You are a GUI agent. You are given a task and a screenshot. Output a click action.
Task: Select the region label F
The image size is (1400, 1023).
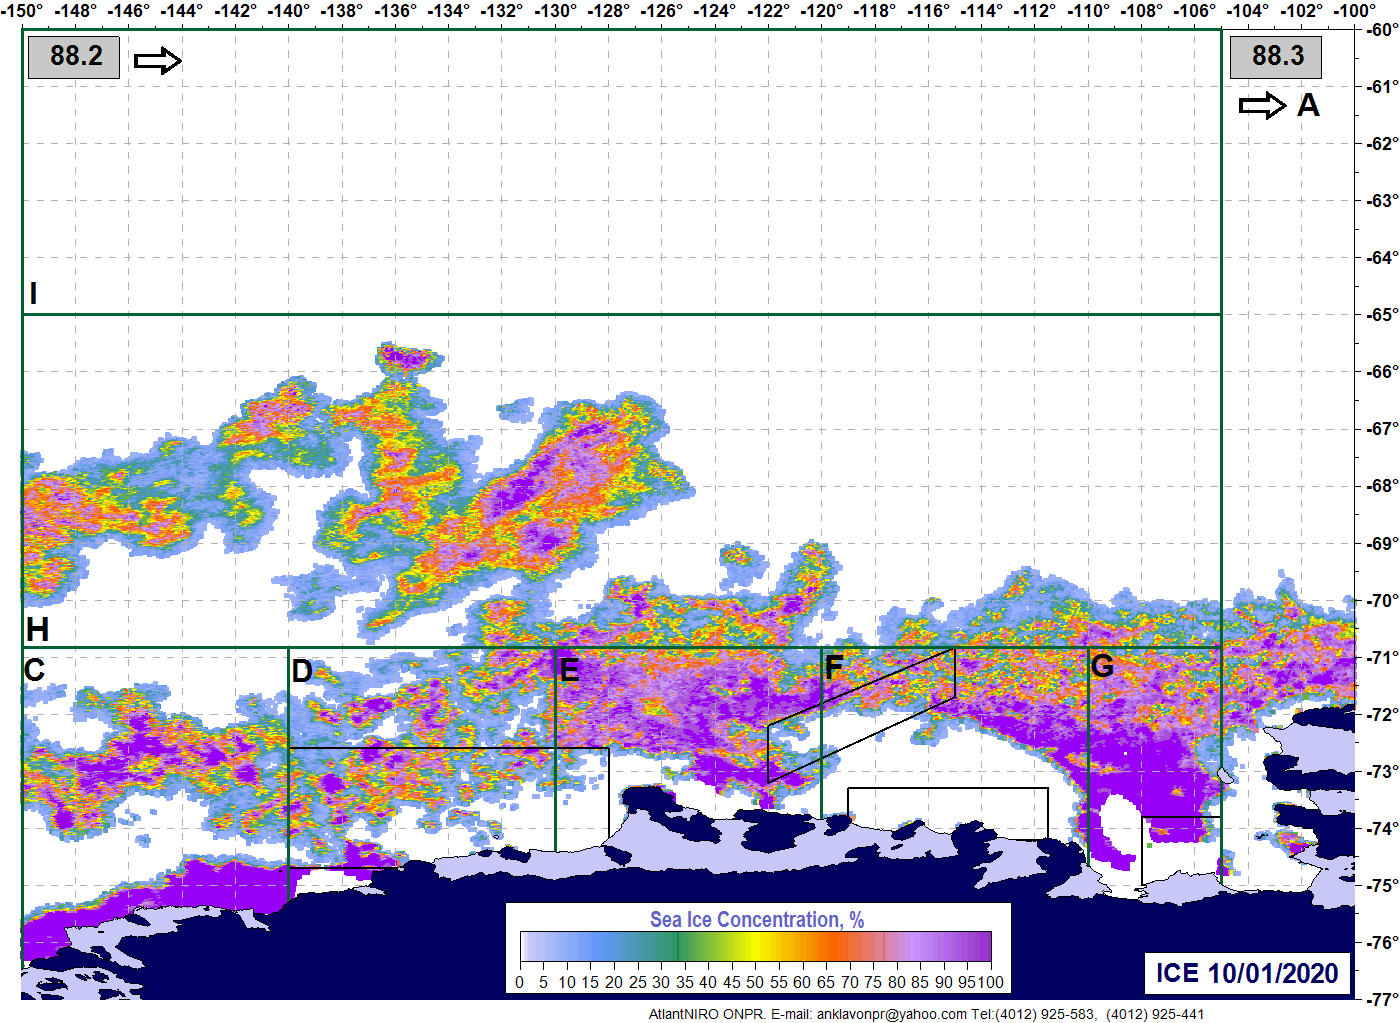(834, 668)
